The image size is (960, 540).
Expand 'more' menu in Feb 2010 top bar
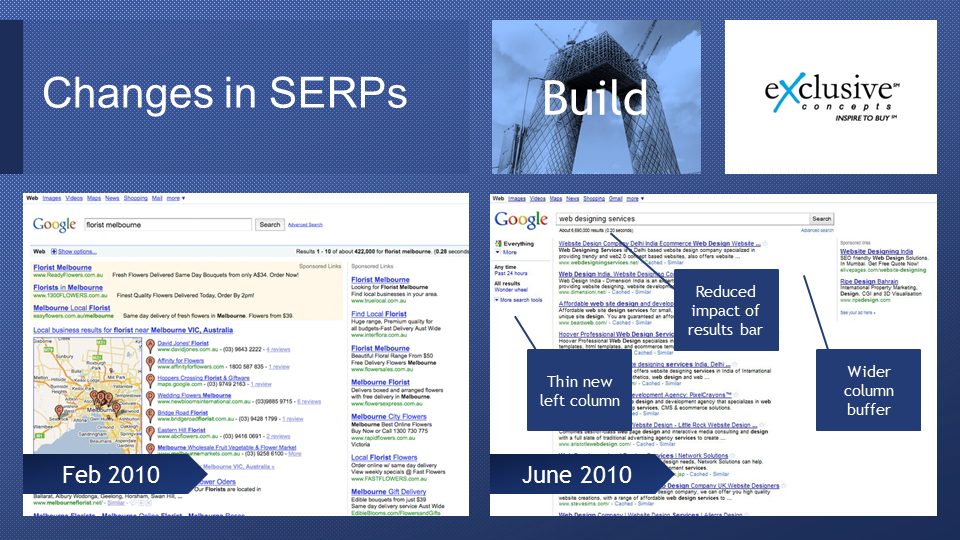click(x=176, y=198)
